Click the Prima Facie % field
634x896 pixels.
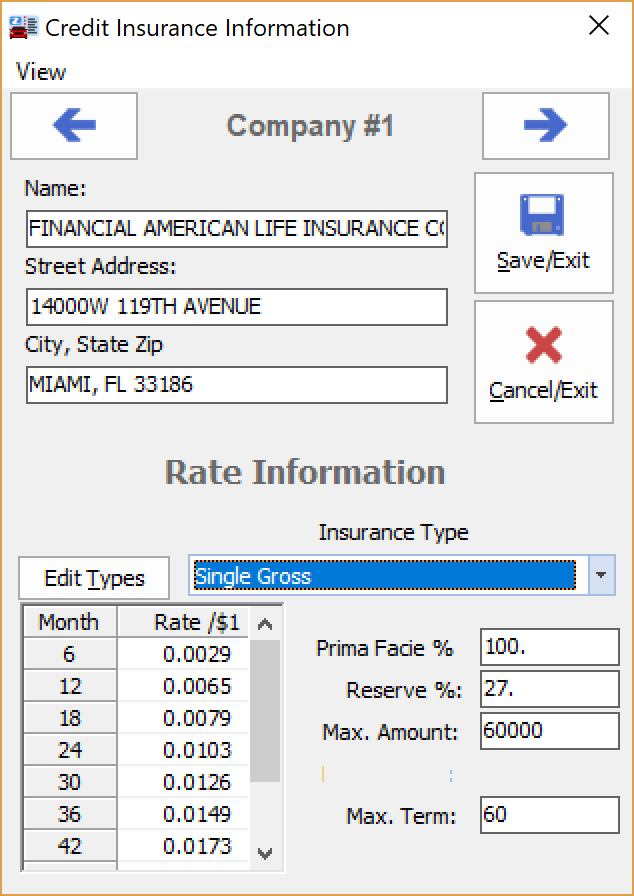[x=549, y=647]
